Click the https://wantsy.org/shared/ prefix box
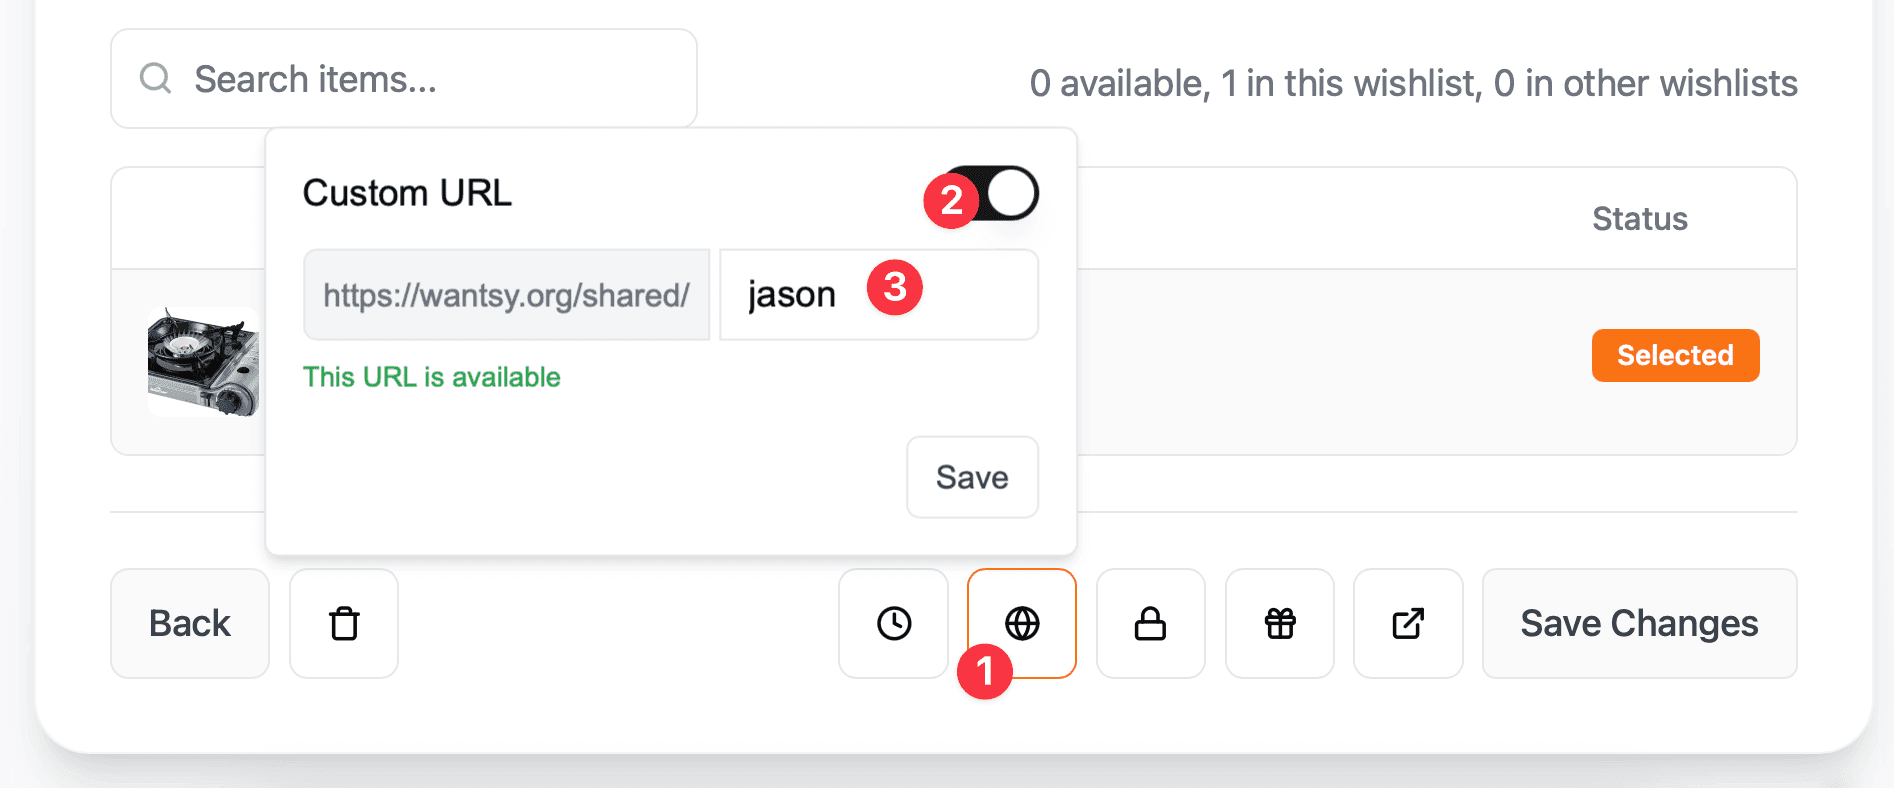The image size is (1894, 788). (506, 295)
